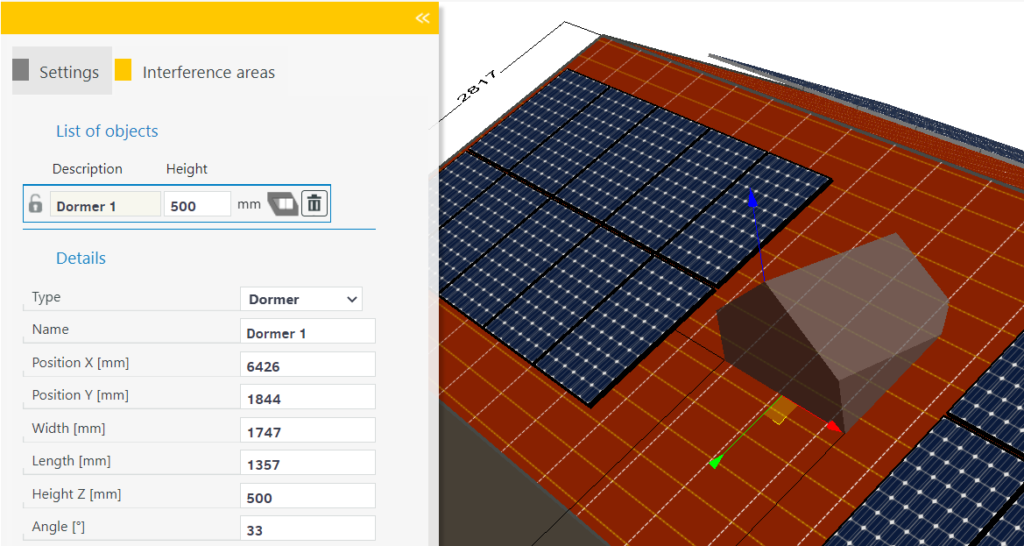Toggle lock on Dormer 1 object
Viewport: 1024px width, 546px height.
click(x=35, y=205)
